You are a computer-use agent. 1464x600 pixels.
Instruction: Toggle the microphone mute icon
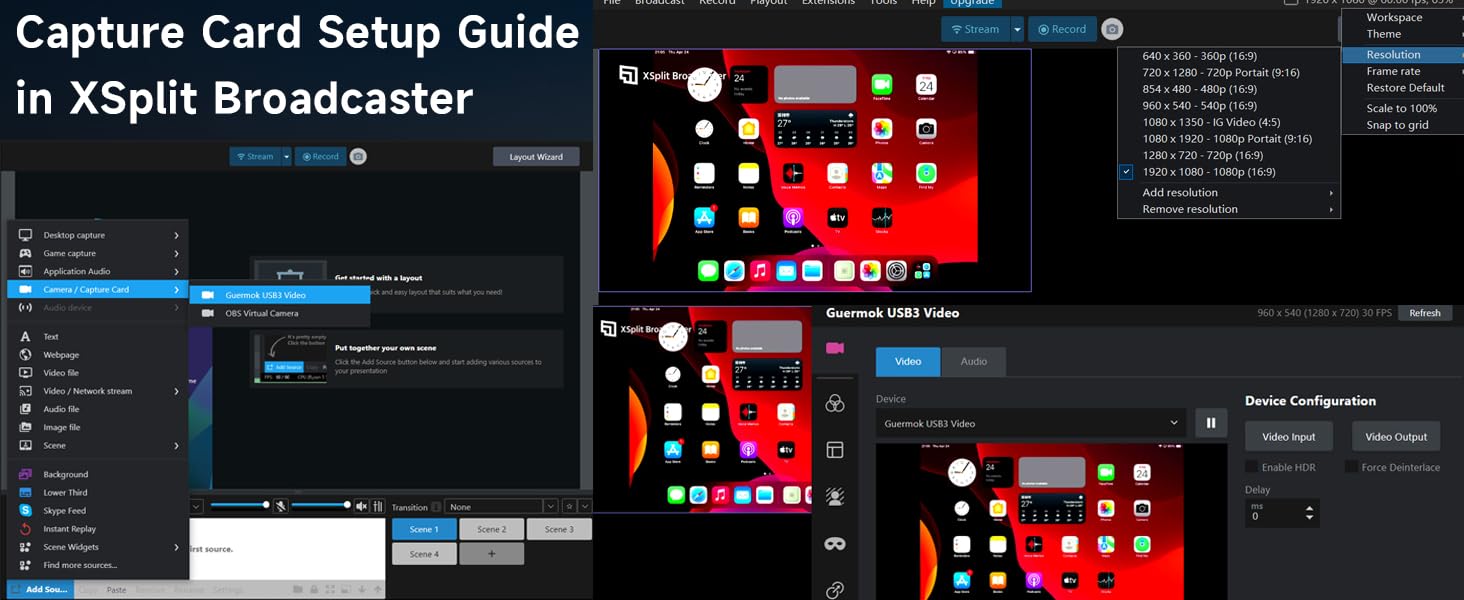[x=281, y=506]
